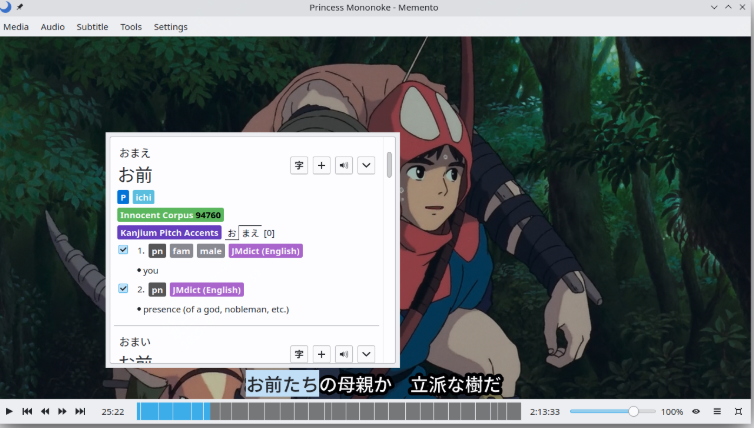Toggle subtitle visibility with the eye icon

[x=696, y=411]
